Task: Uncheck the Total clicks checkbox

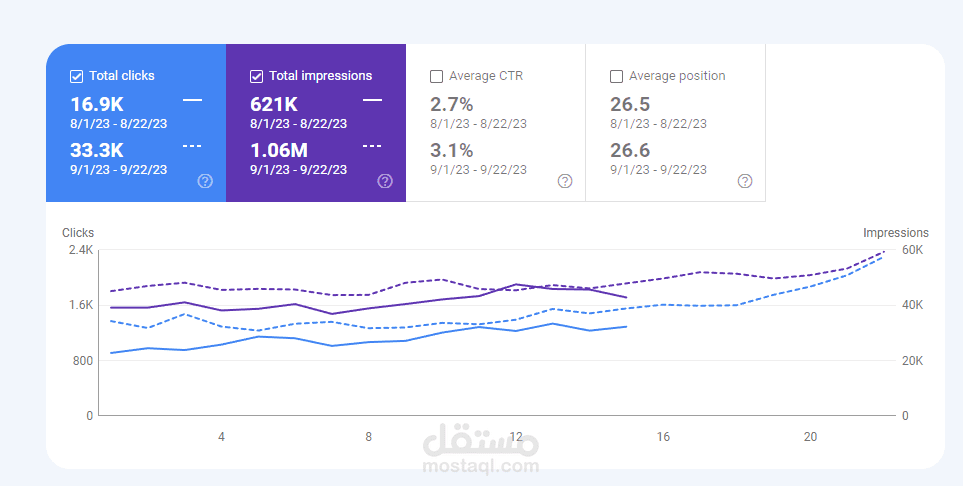Action: pyautogui.click(x=77, y=76)
